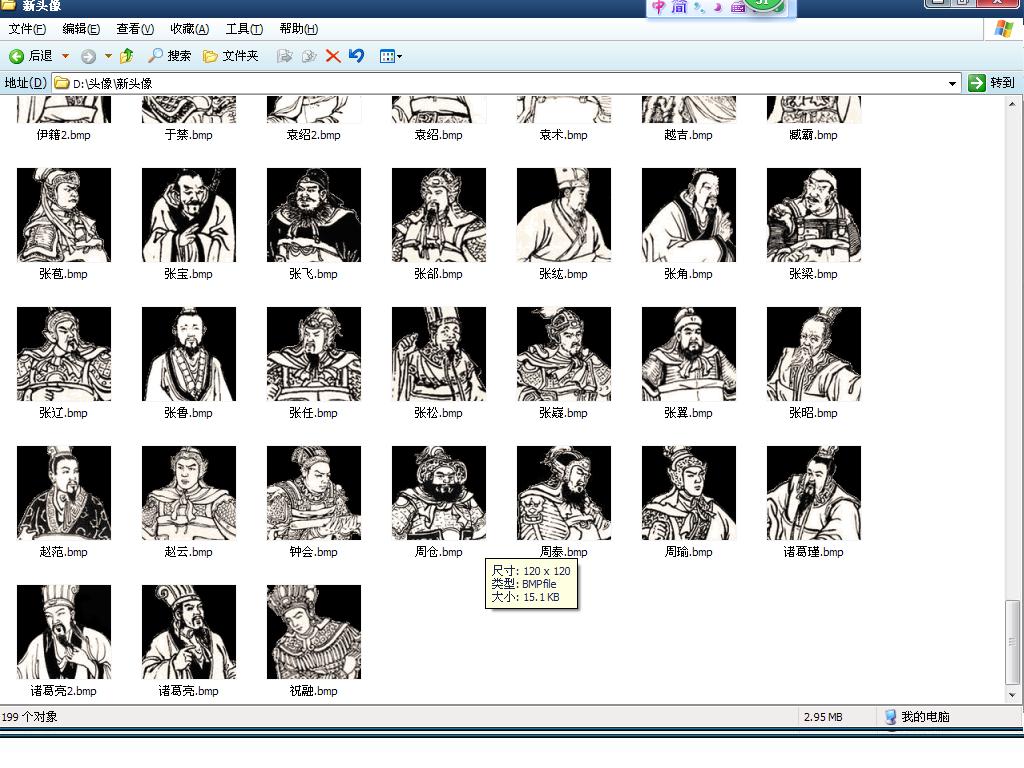Click the 袁绍.bmp file name

click(439, 135)
